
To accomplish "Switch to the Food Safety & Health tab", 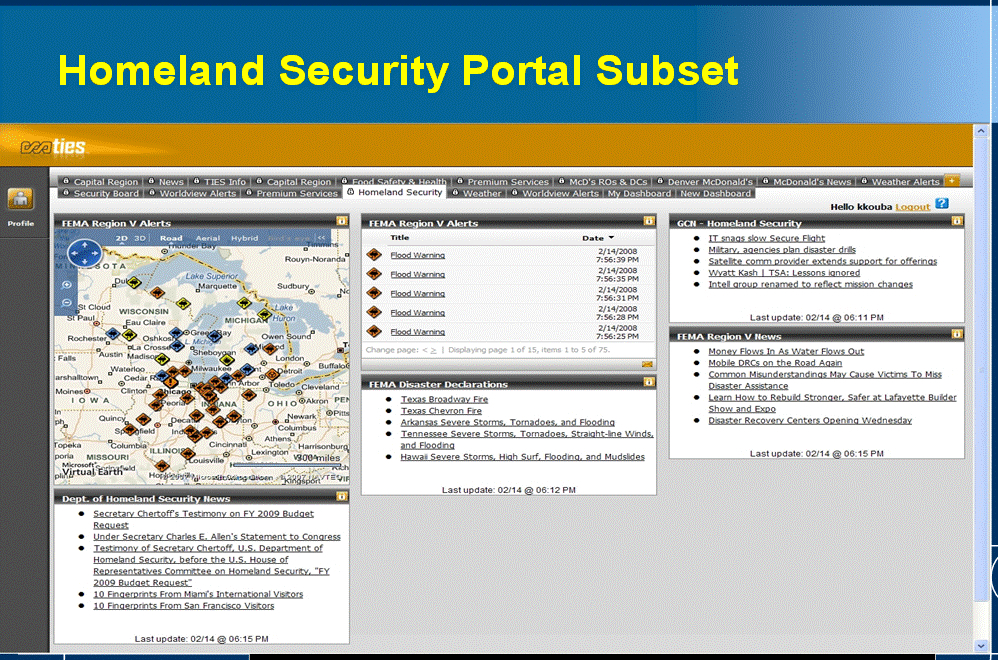I will (393, 181).
